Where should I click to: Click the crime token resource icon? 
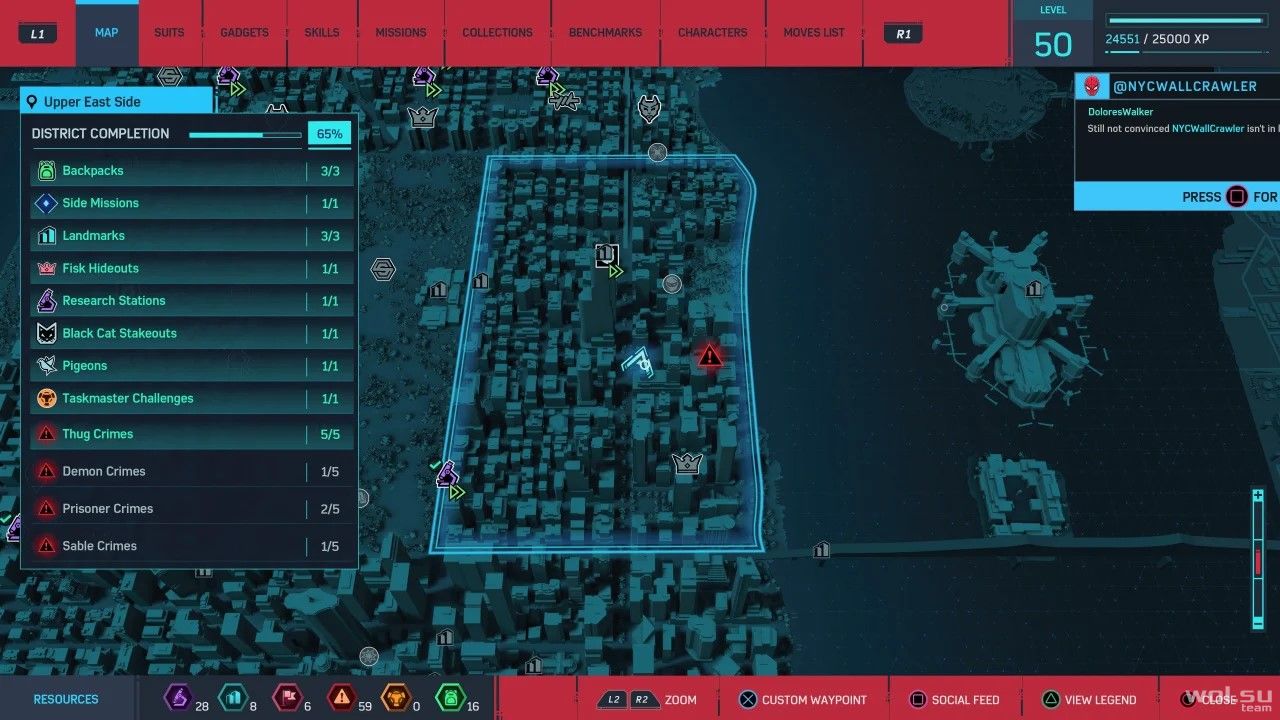(342, 697)
